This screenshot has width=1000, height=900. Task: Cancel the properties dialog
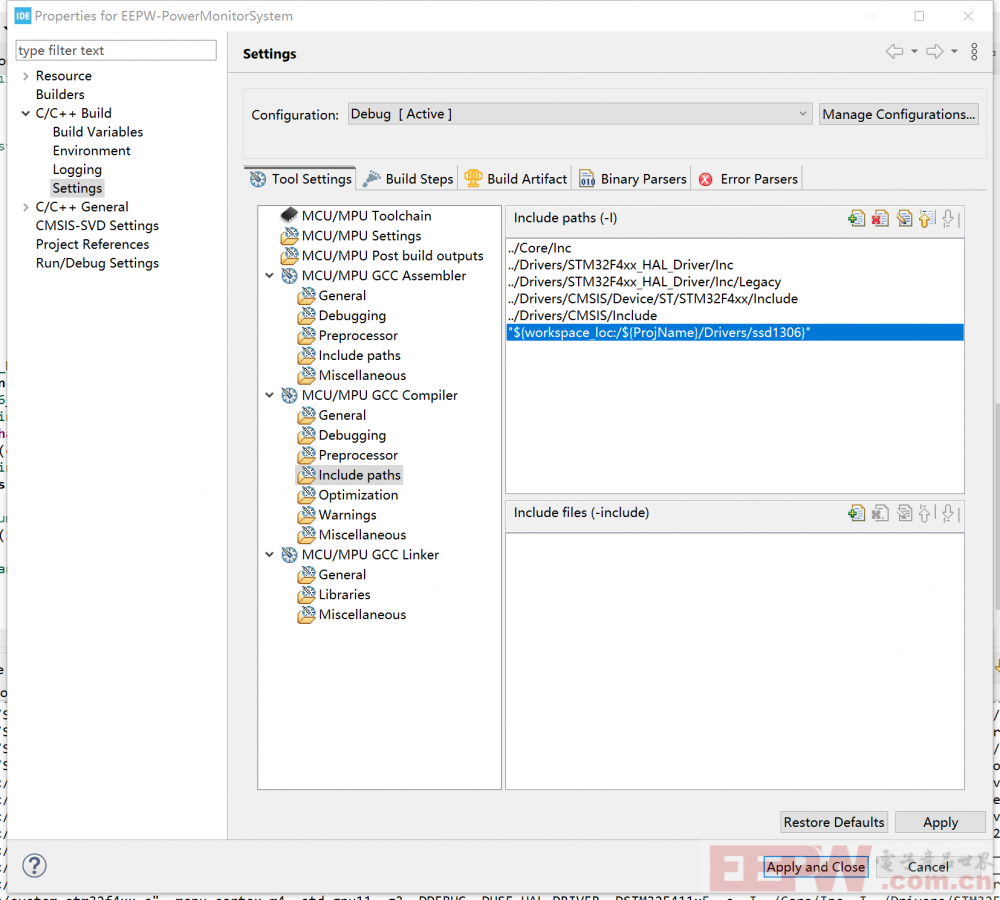coord(928,867)
